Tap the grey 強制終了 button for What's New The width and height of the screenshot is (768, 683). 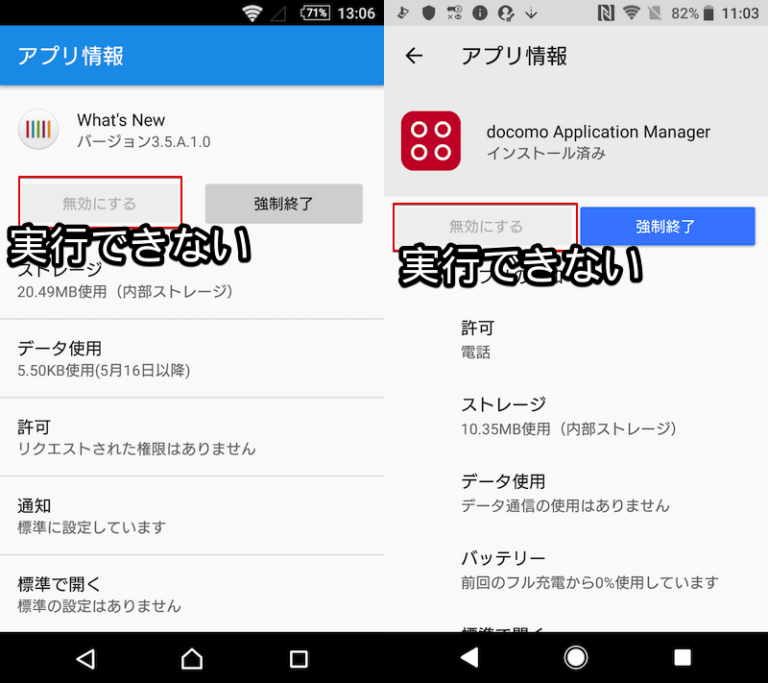coord(284,203)
